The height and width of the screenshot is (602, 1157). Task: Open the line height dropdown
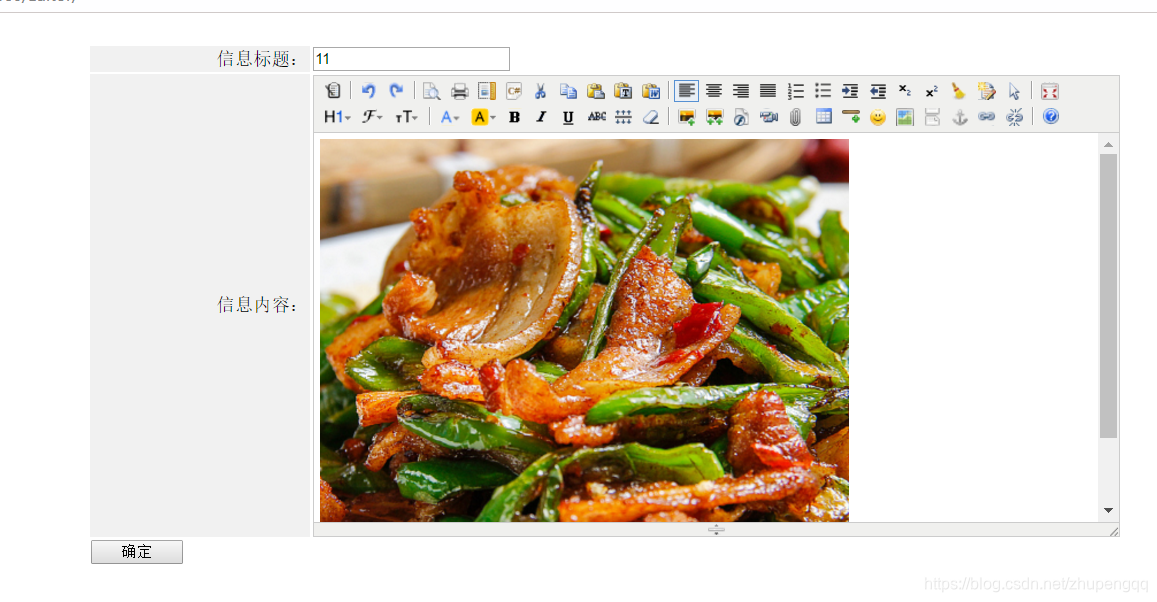click(624, 117)
